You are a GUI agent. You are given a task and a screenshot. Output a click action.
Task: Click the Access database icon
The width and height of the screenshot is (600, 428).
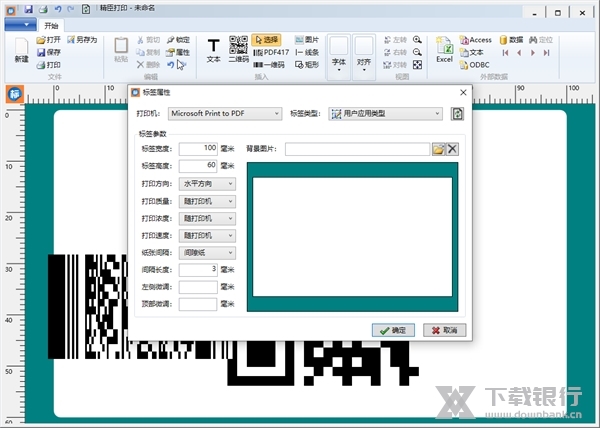coord(476,40)
